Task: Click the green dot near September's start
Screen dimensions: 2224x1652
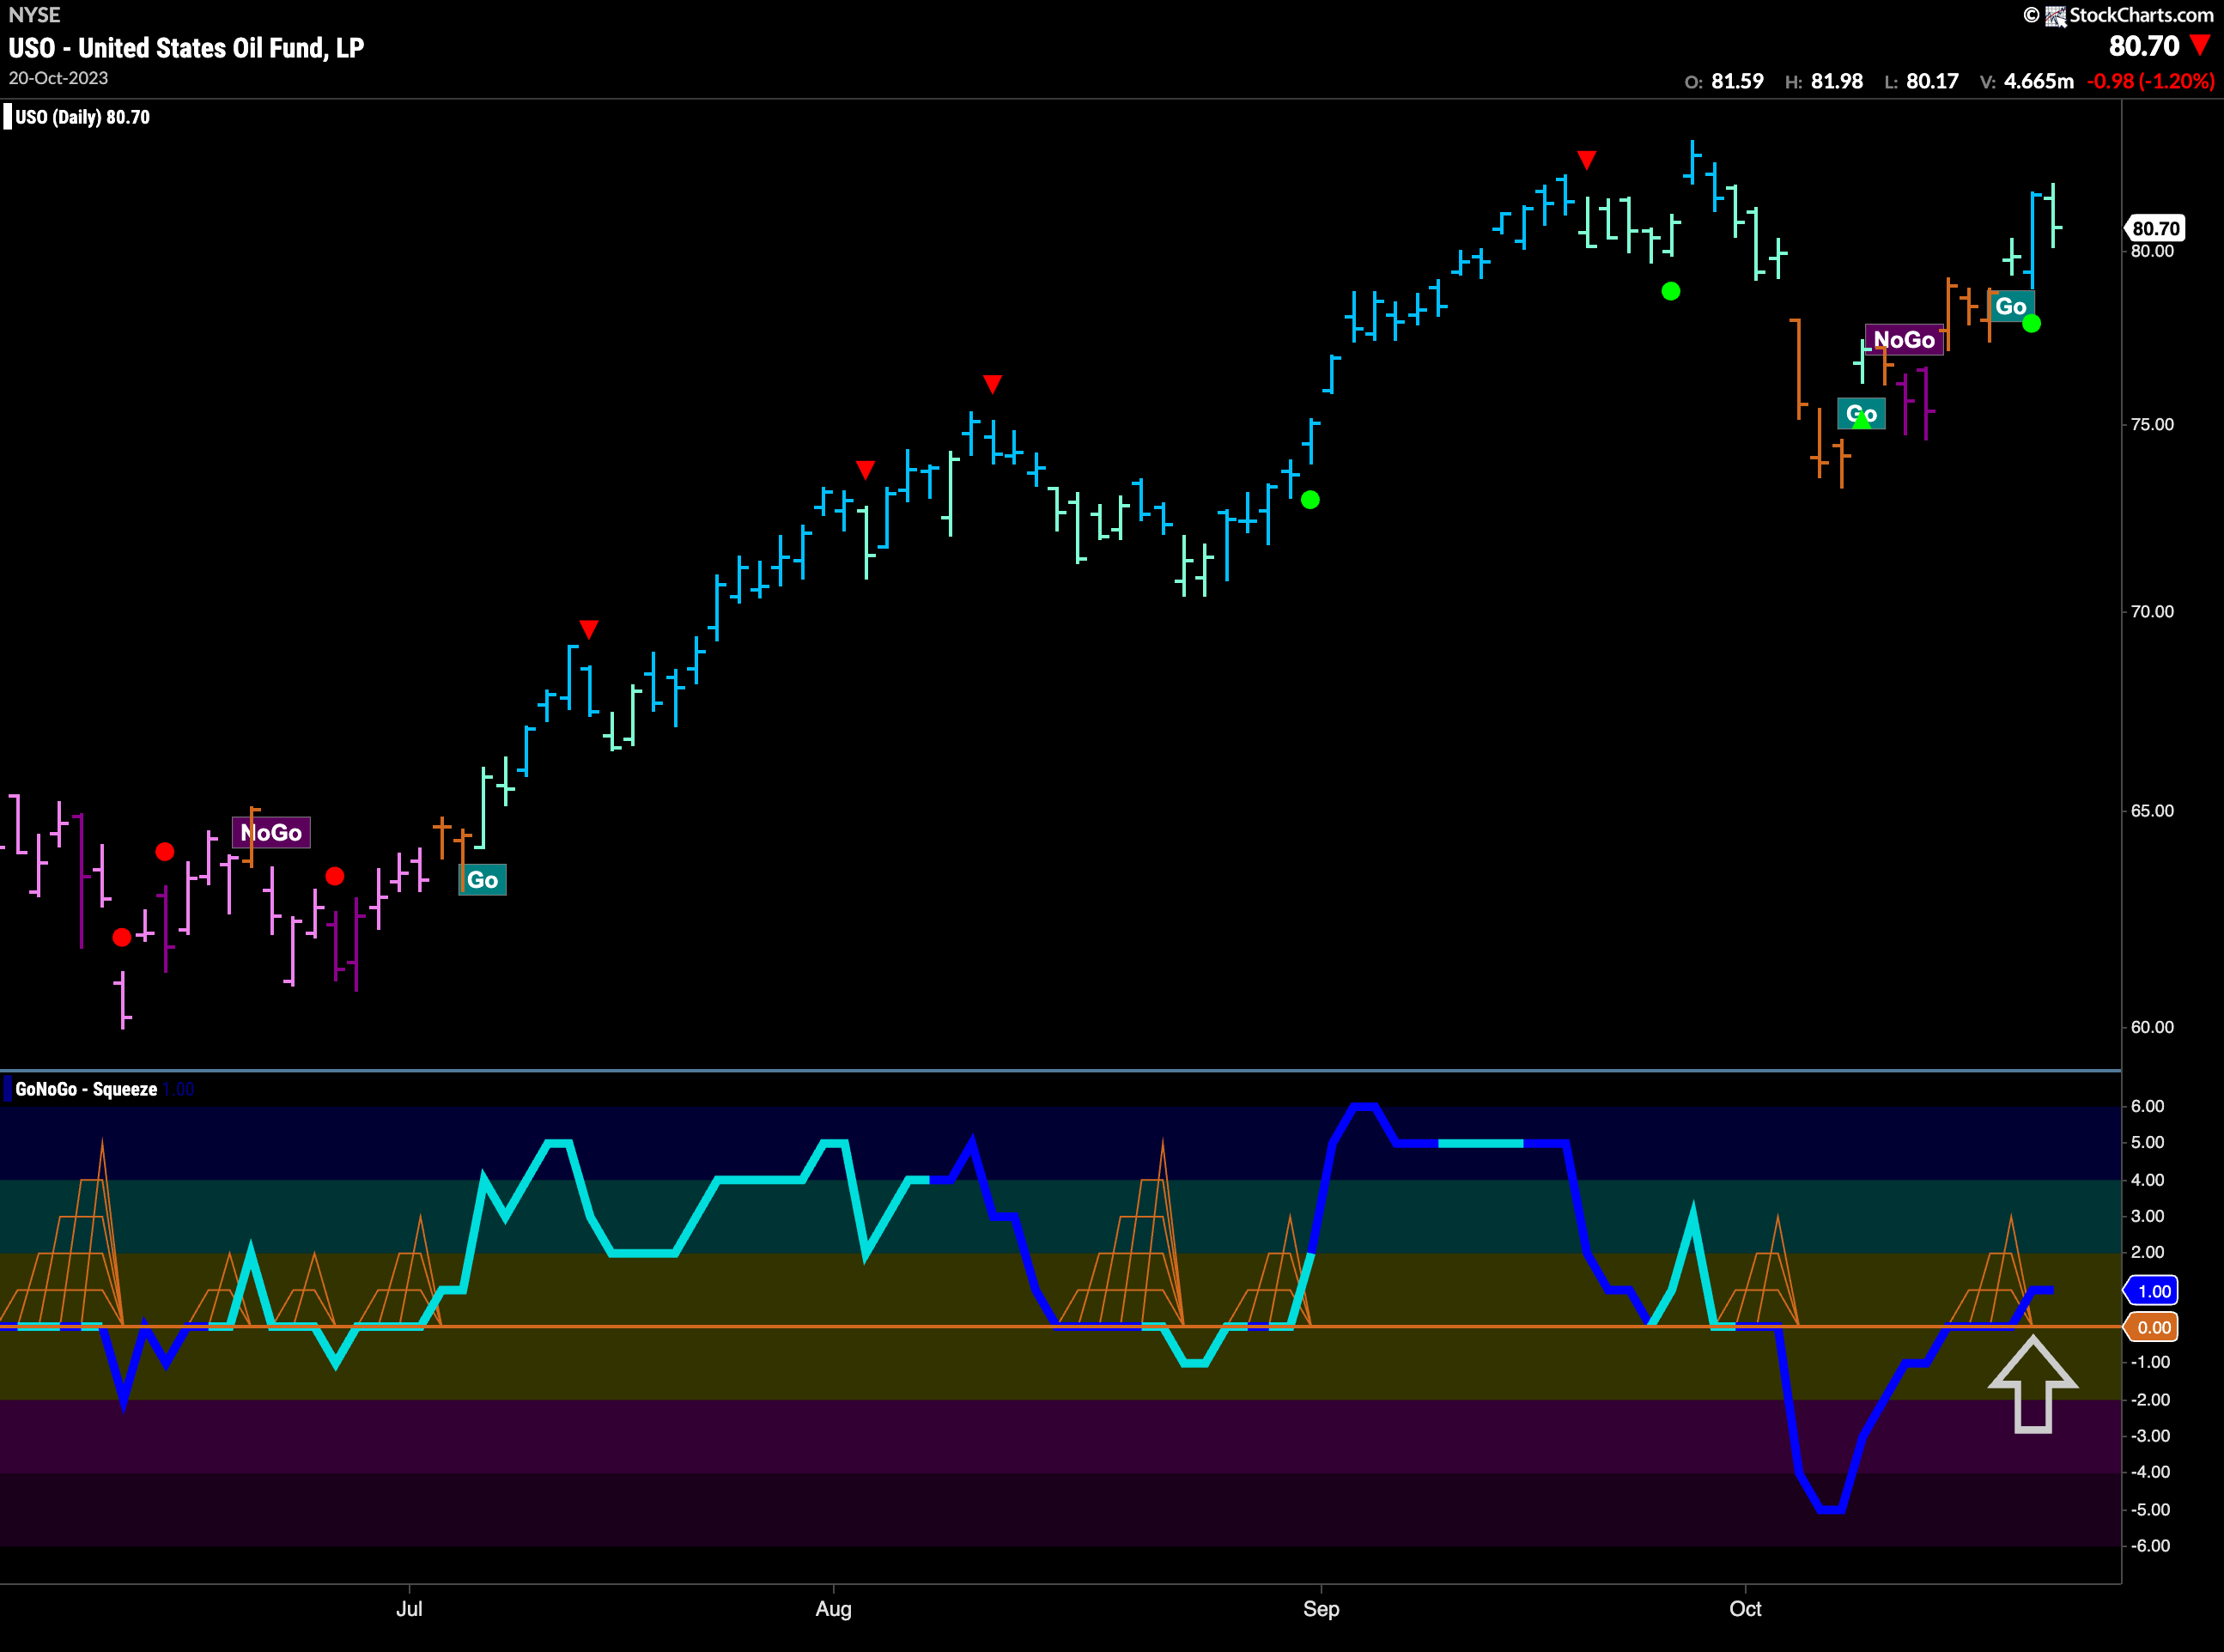Action: tap(1310, 500)
